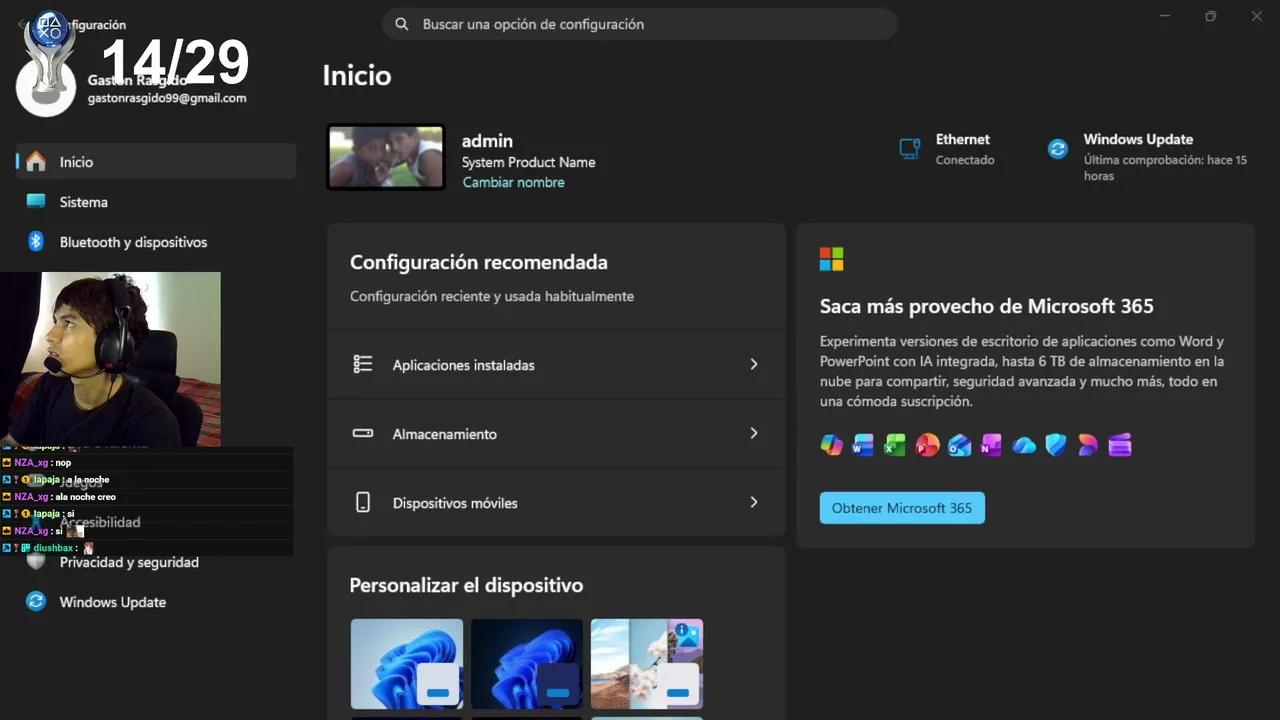Select the dark Windows bloom theme thumbnail

527,664
